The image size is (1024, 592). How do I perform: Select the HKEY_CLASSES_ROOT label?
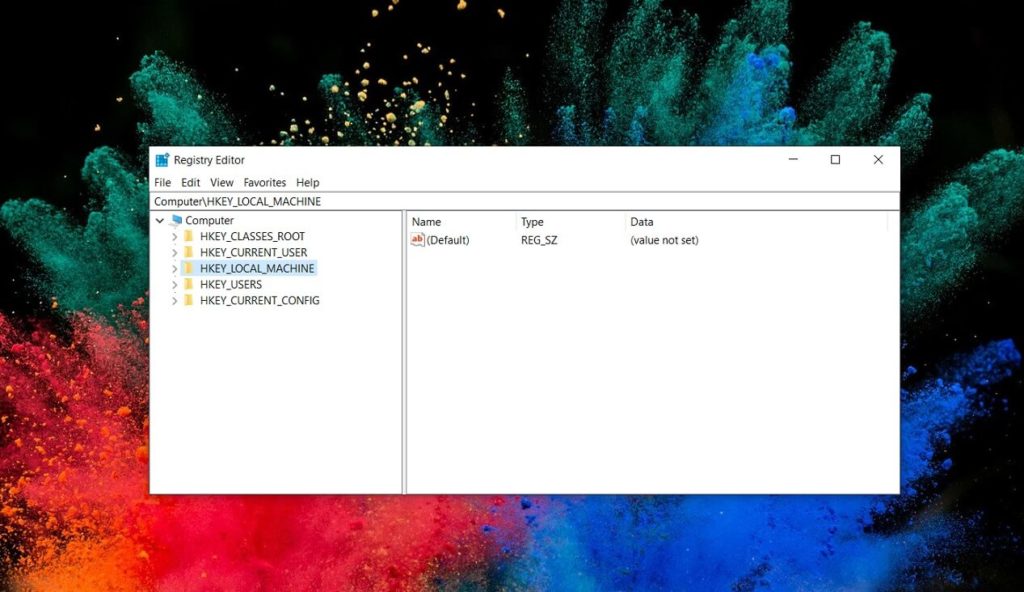click(x=252, y=236)
